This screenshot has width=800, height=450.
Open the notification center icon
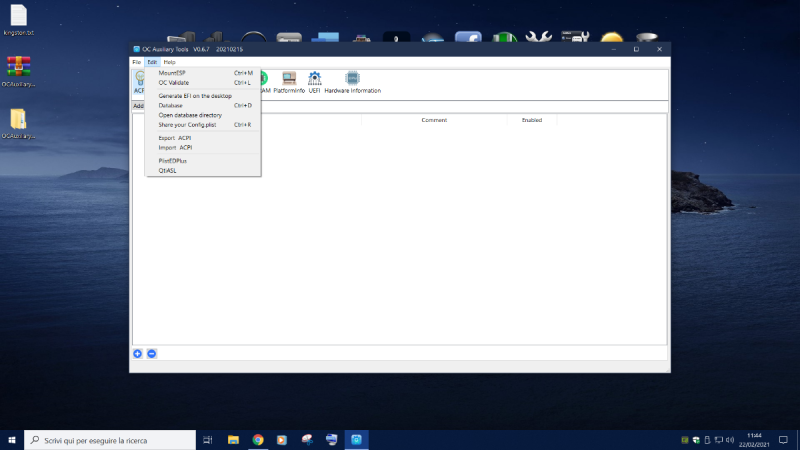pyautogui.click(x=783, y=440)
